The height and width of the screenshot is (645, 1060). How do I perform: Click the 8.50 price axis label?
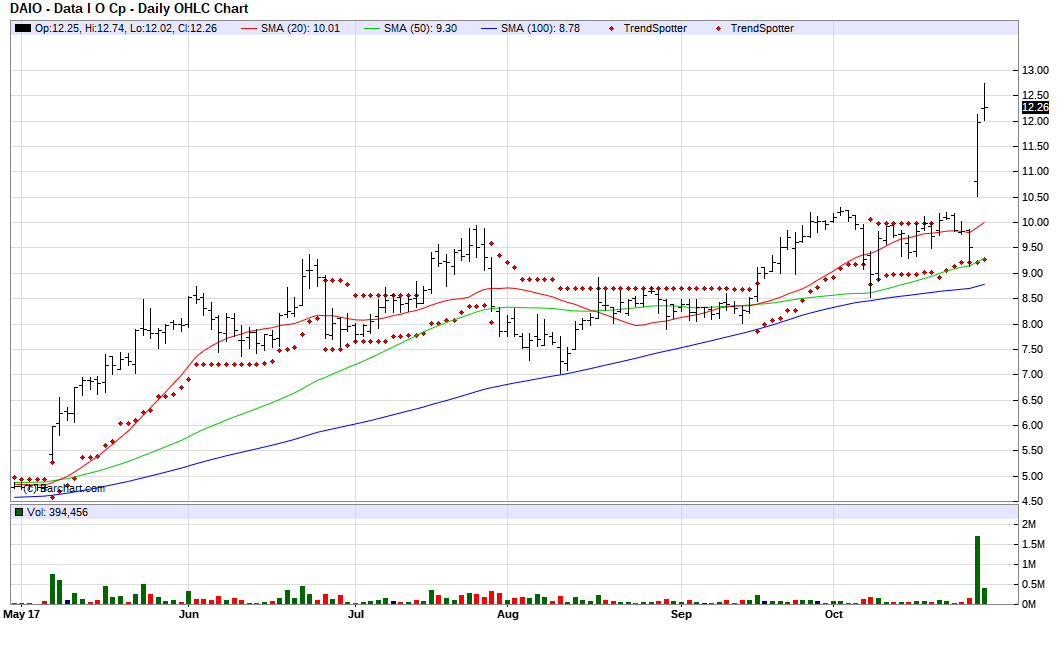coord(1035,299)
